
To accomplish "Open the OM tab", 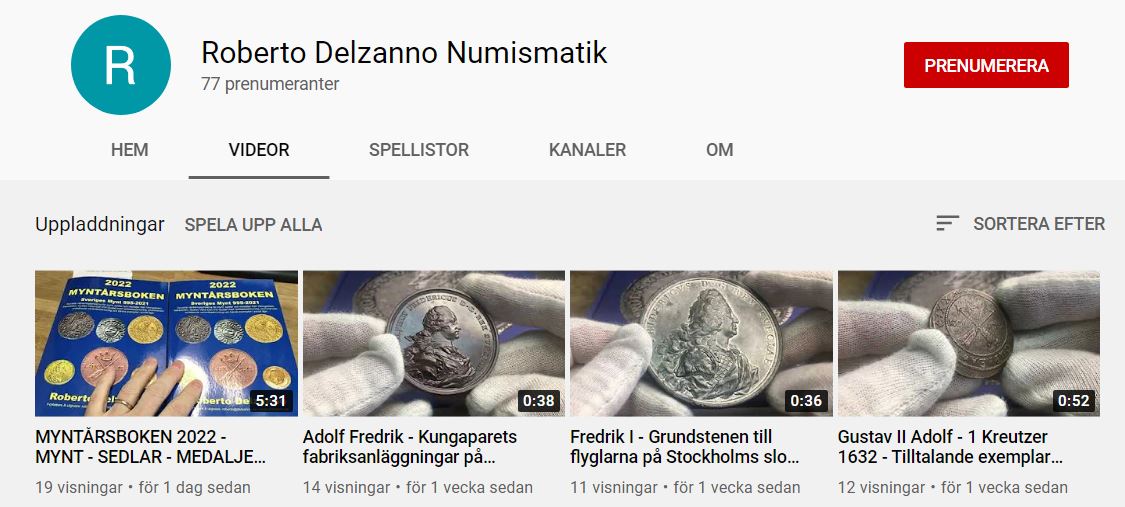I will pos(720,150).
